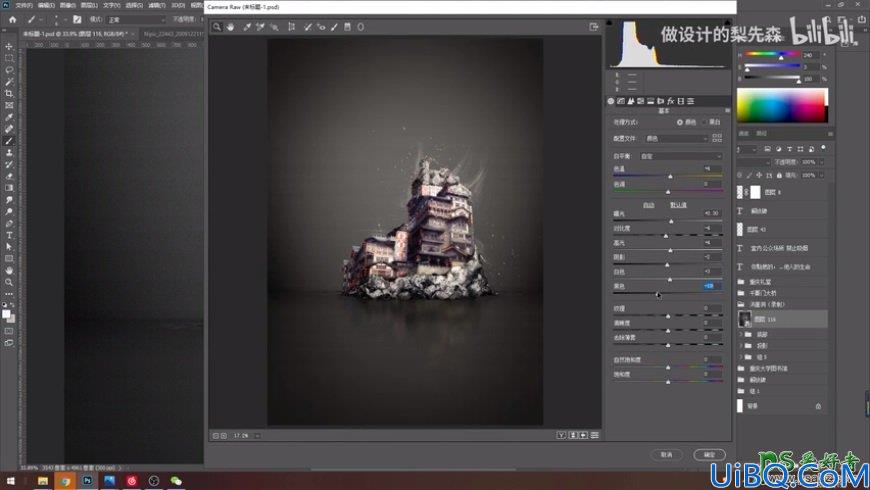Switch to the first PSD document tab
The height and width of the screenshot is (490, 870).
tap(77, 34)
